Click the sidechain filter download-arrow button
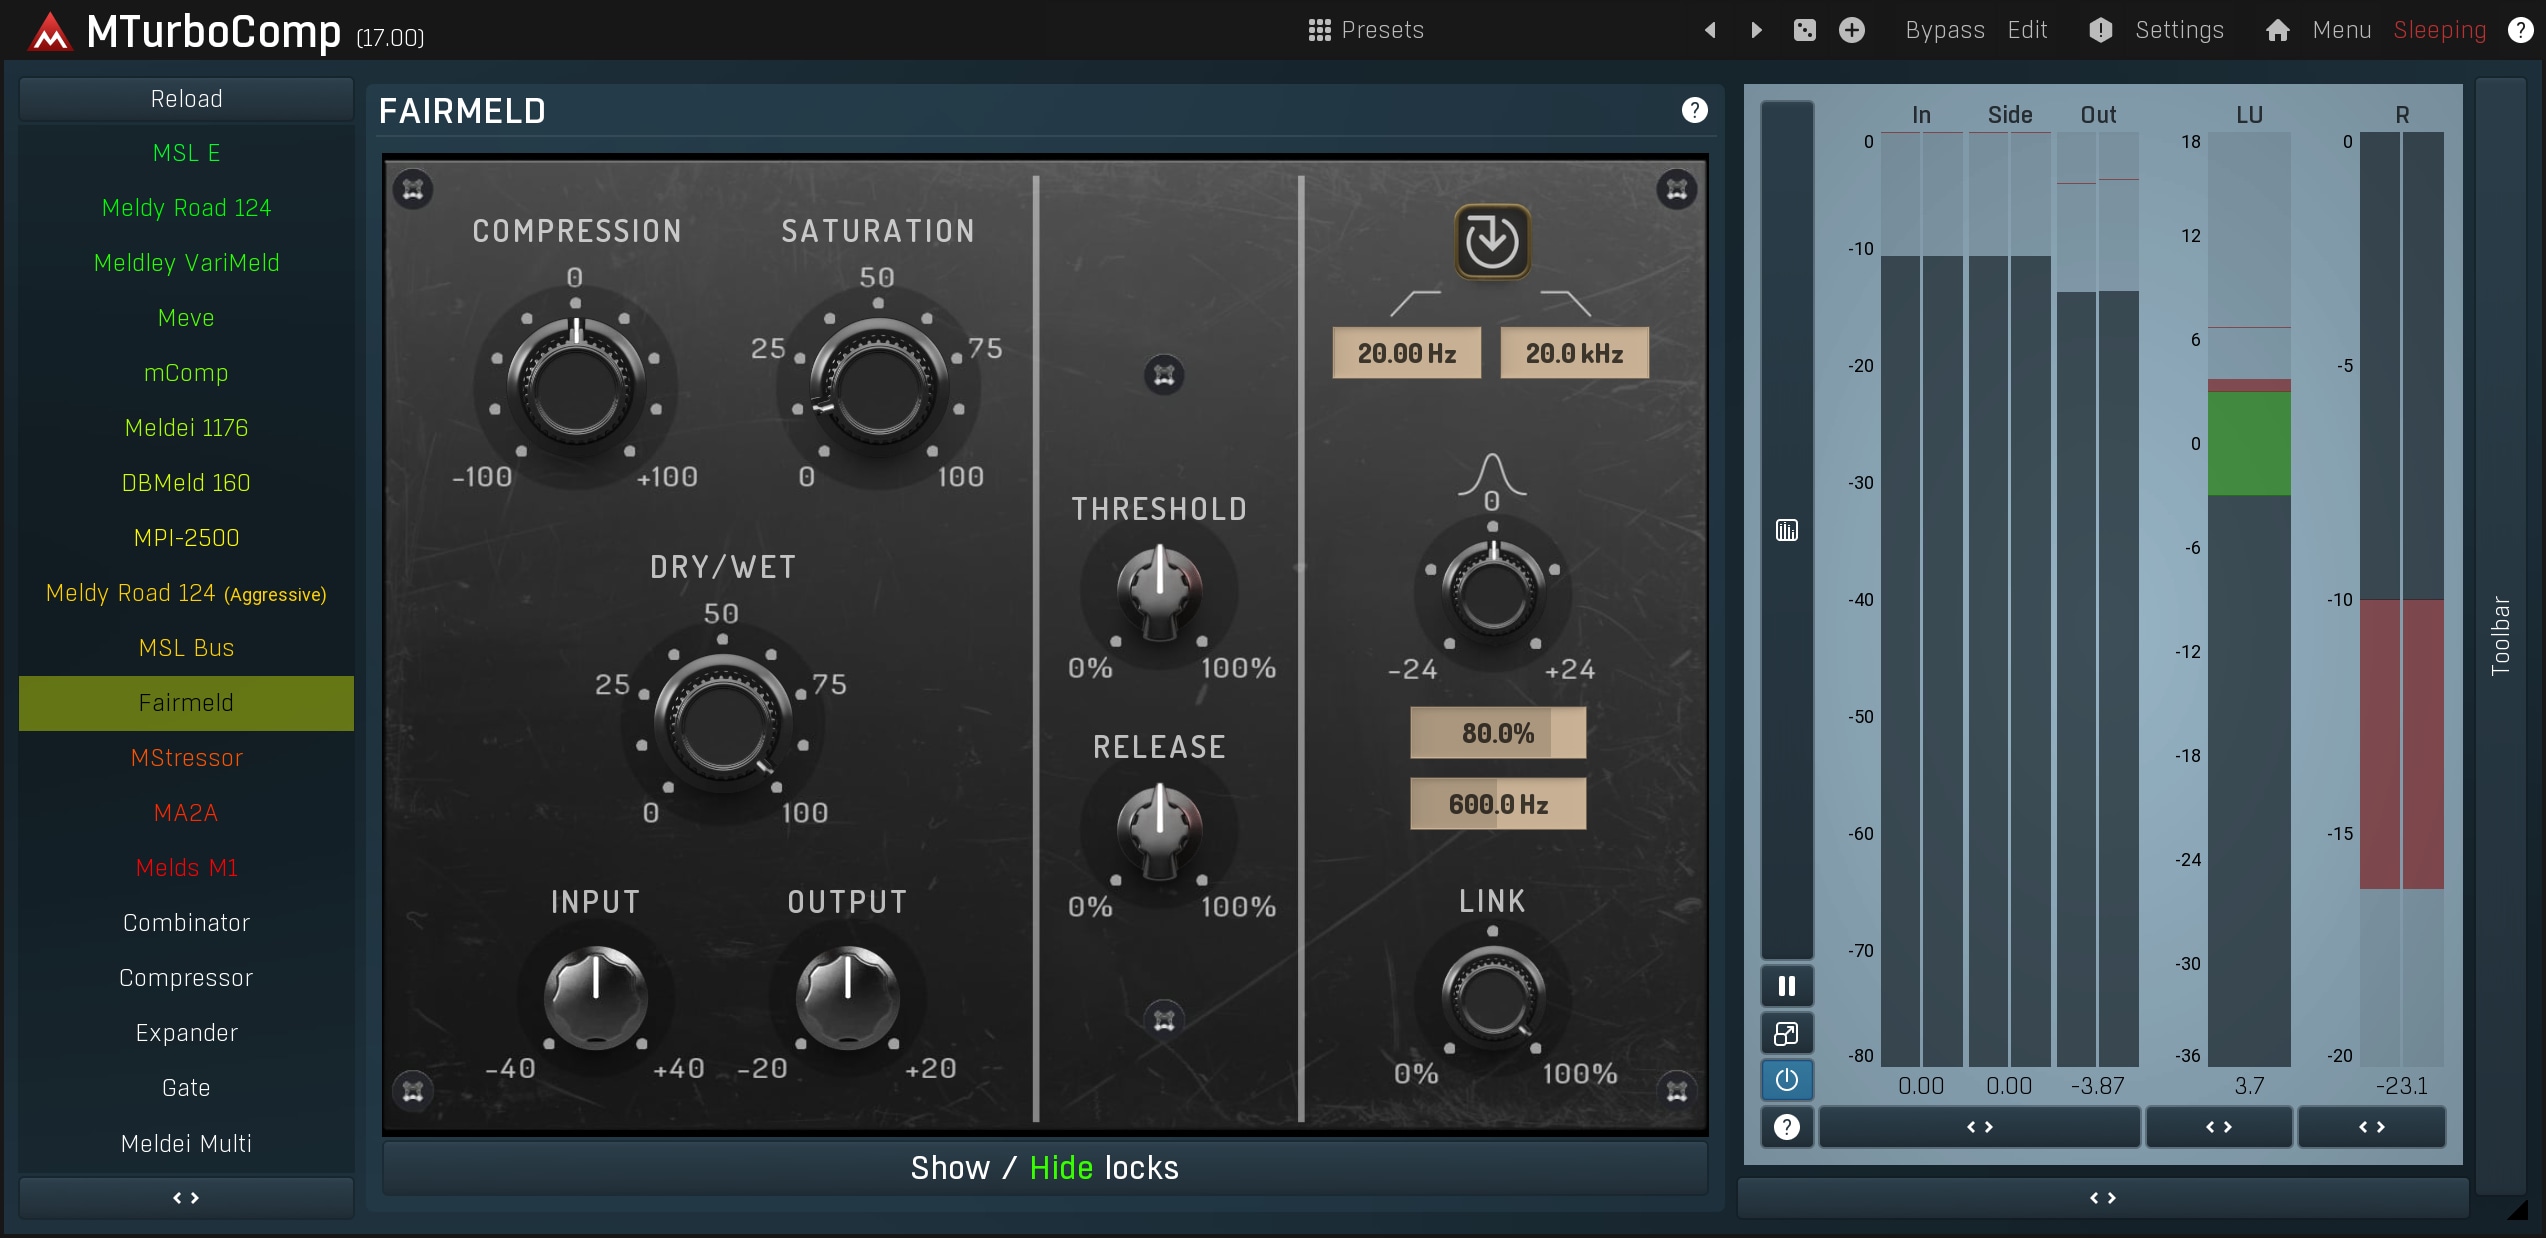 pyautogui.click(x=1491, y=241)
